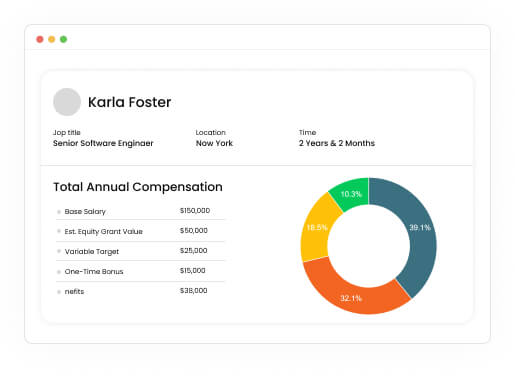
Task: Click Karla Foster's gray avatar circle
Action: click(67, 102)
